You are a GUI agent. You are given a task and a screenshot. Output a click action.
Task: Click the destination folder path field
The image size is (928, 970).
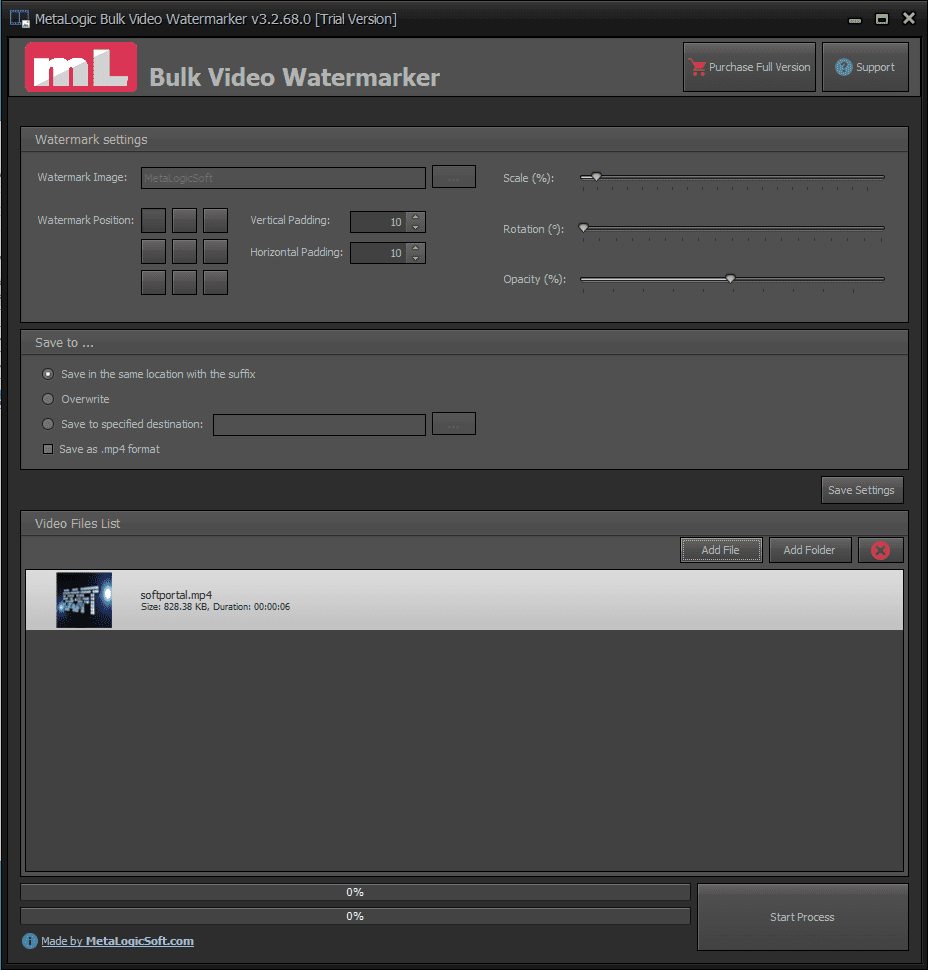point(319,425)
